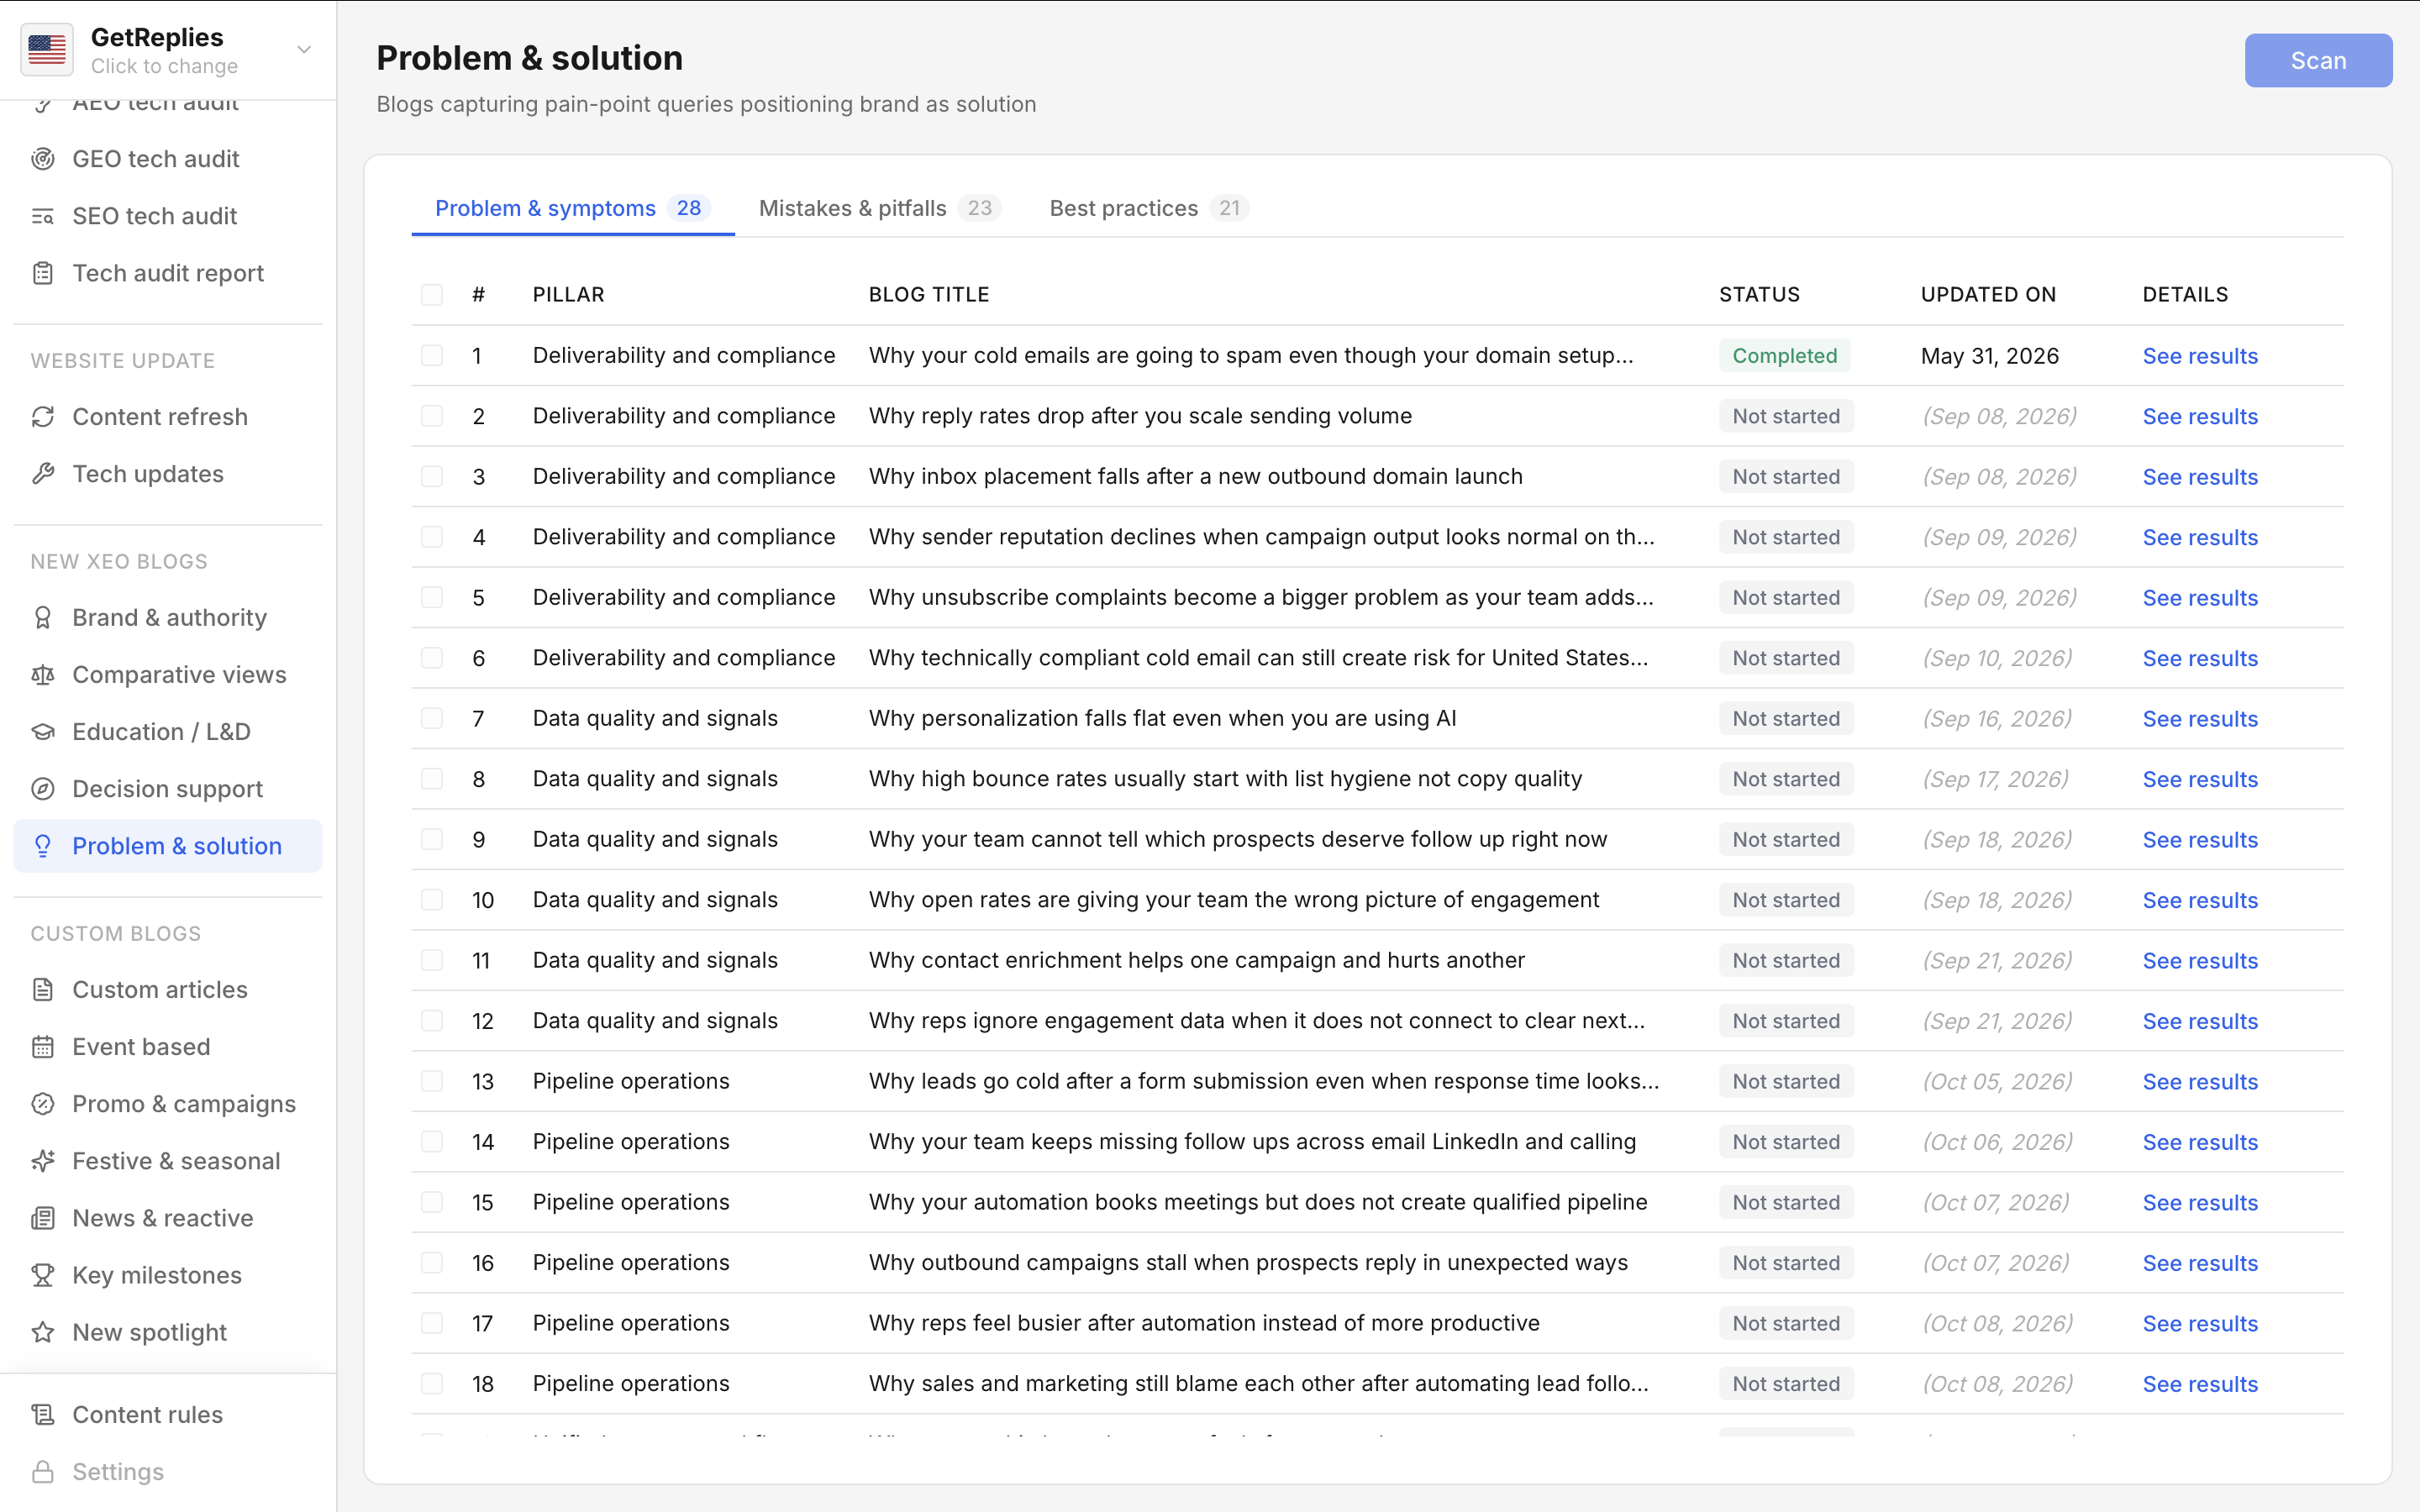Click the Completed status badge in row 1
Viewport: 2420px width, 1512px height.
click(x=1785, y=356)
